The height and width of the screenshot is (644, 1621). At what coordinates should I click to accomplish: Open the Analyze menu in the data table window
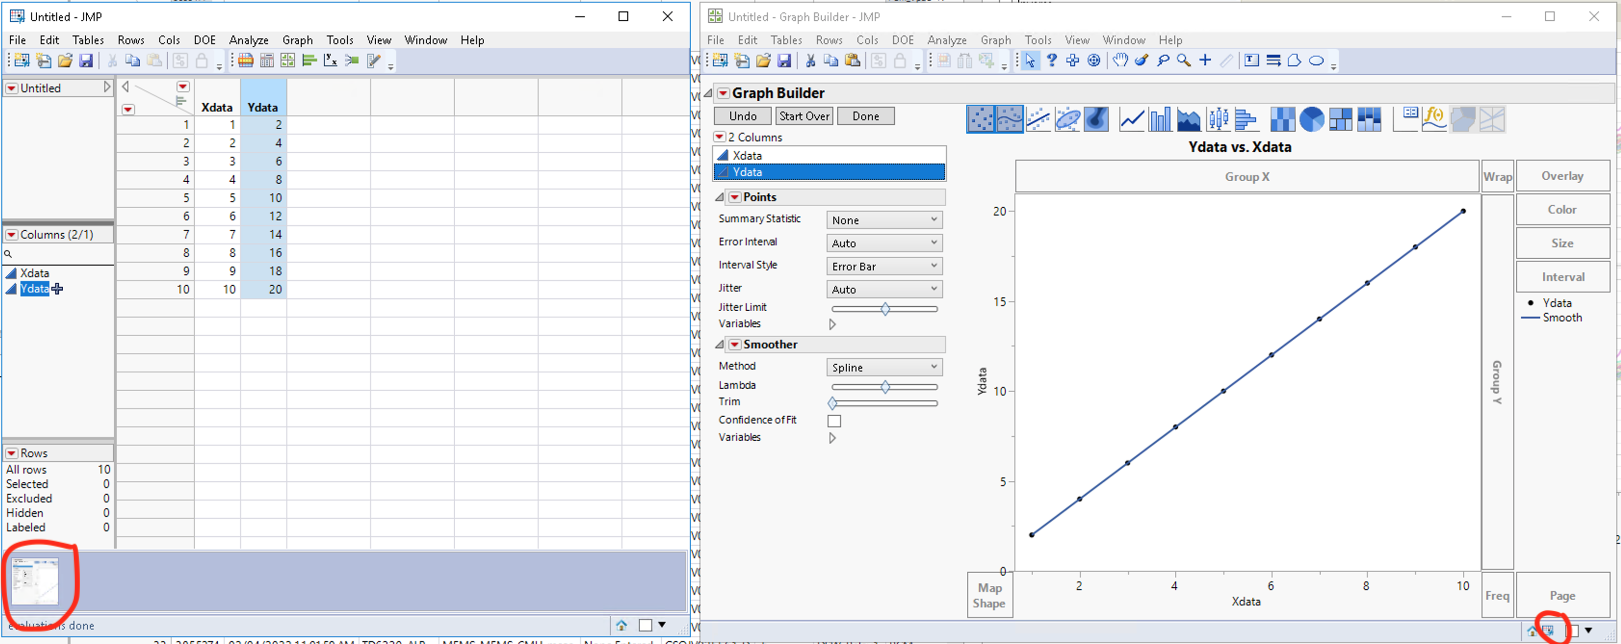[248, 40]
